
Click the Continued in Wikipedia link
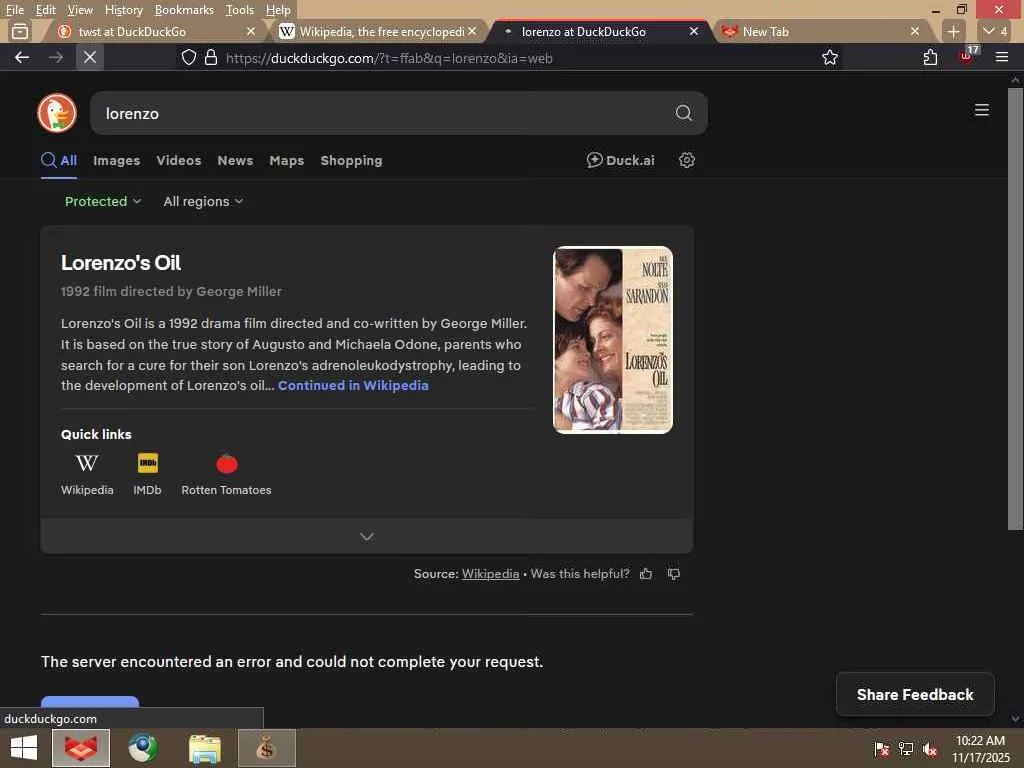[353, 385]
